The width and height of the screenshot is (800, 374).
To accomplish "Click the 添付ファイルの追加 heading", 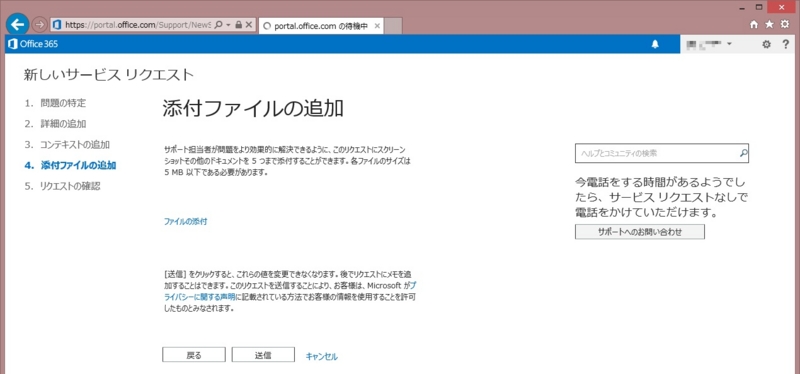I will point(253,109).
